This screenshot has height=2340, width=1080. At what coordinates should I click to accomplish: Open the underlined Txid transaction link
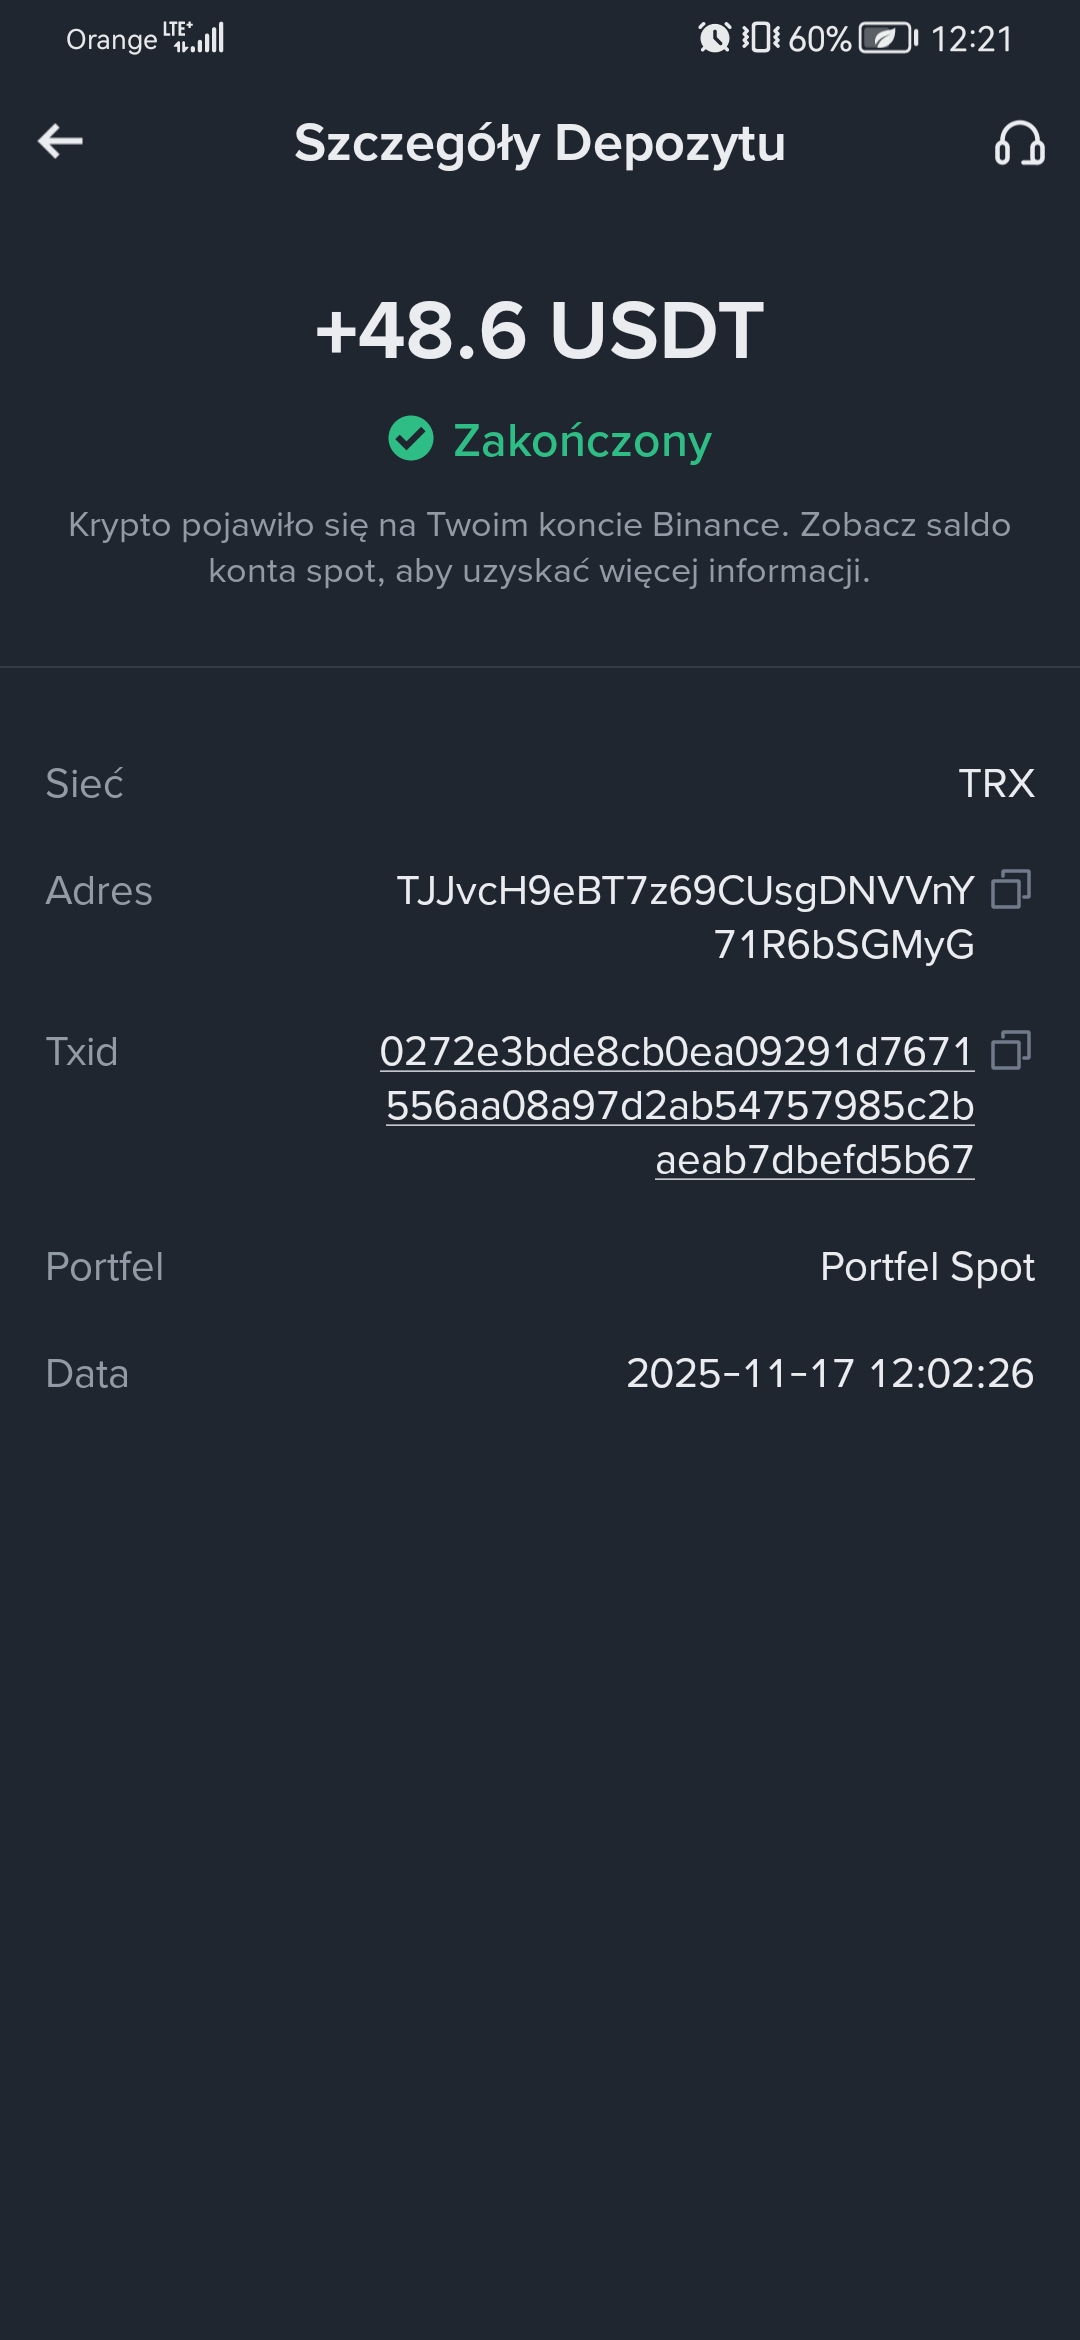[678, 1105]
